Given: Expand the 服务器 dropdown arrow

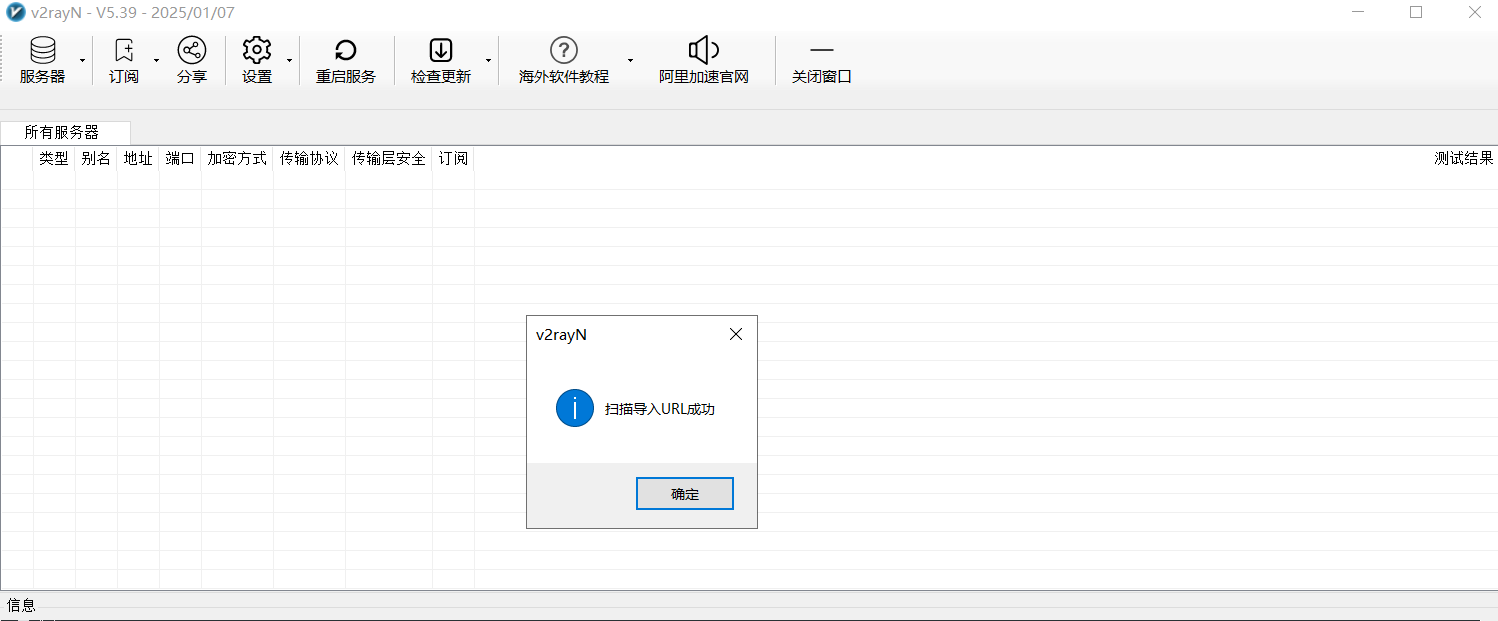Looking at the screenshot, I should coord(82,60).
